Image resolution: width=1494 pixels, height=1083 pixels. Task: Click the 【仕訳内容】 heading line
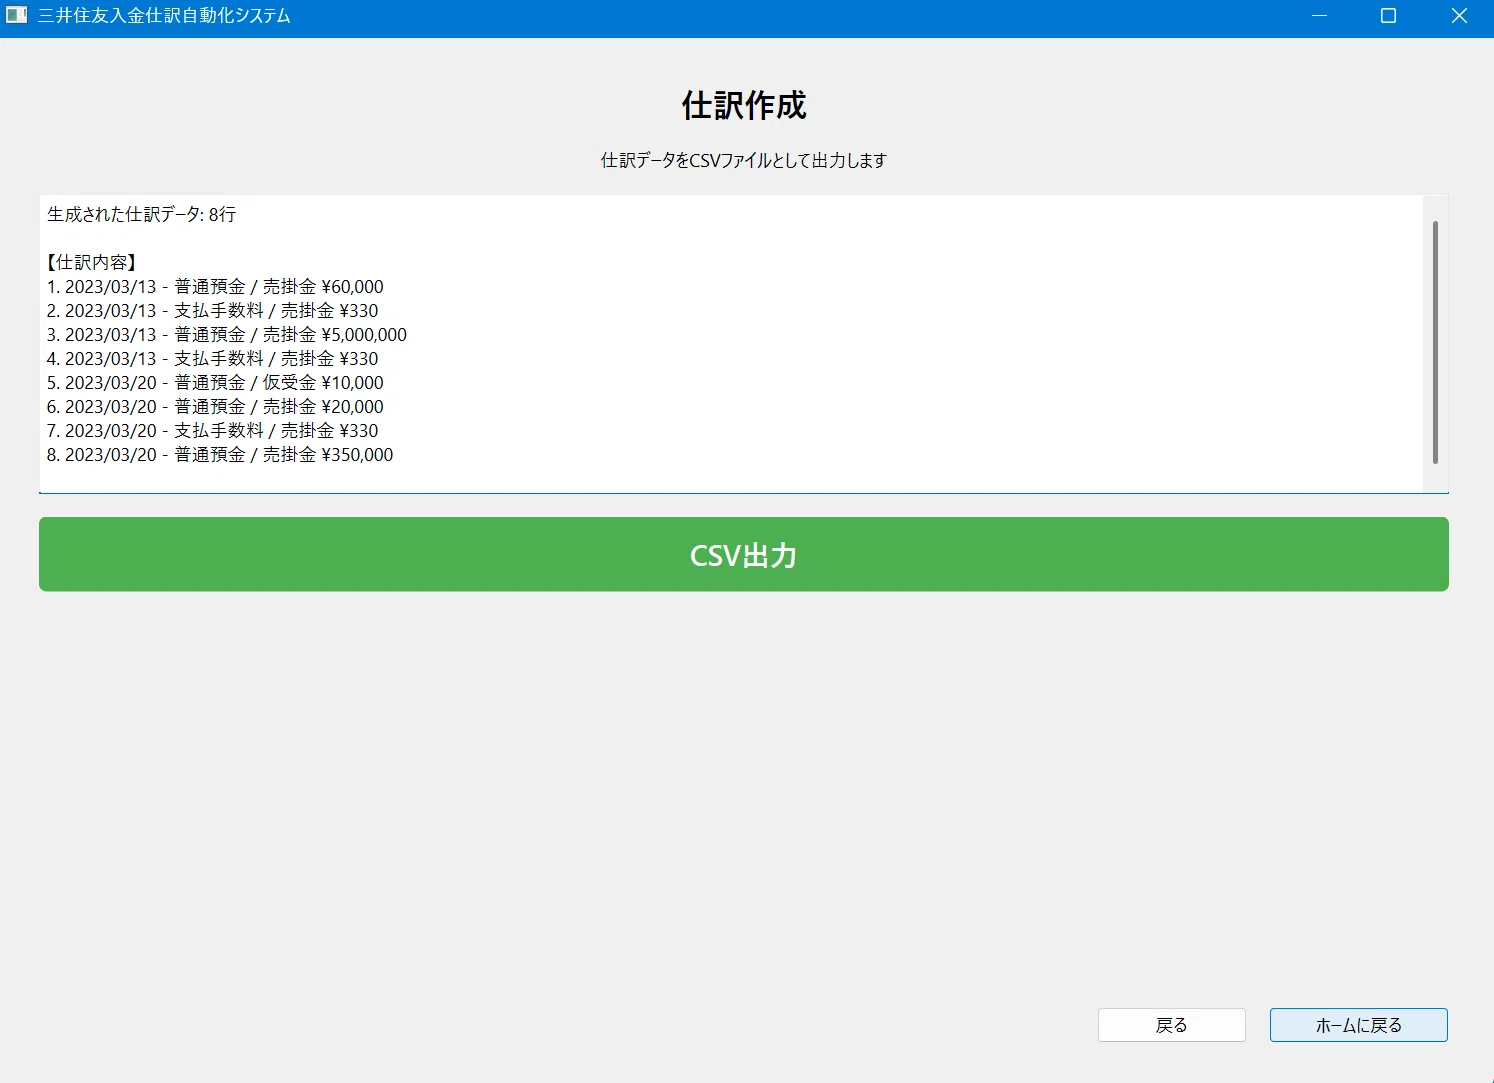[x=91, y=263]
